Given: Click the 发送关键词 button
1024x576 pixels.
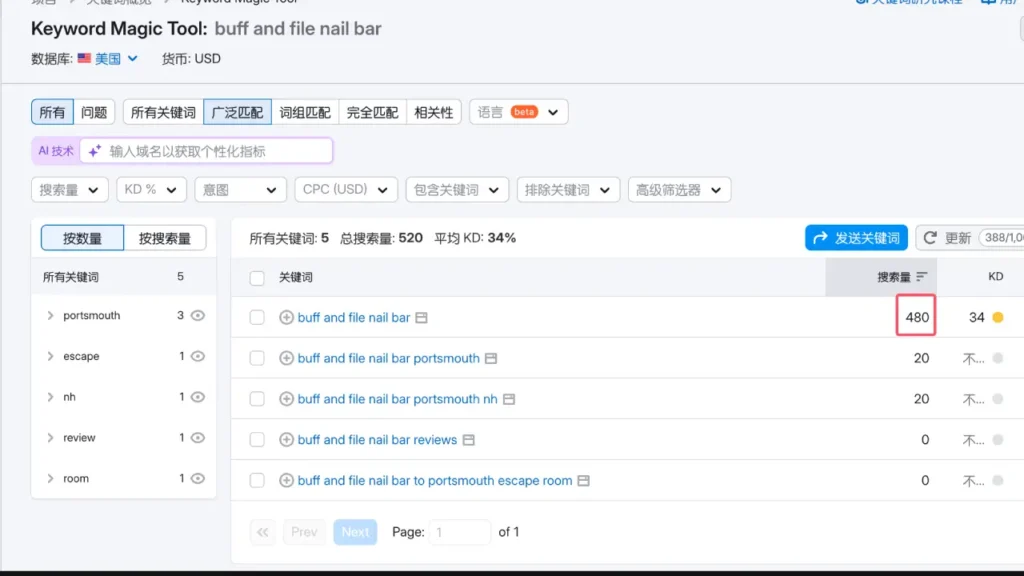Looking at the screenshot, I should (x=856, y=238).
